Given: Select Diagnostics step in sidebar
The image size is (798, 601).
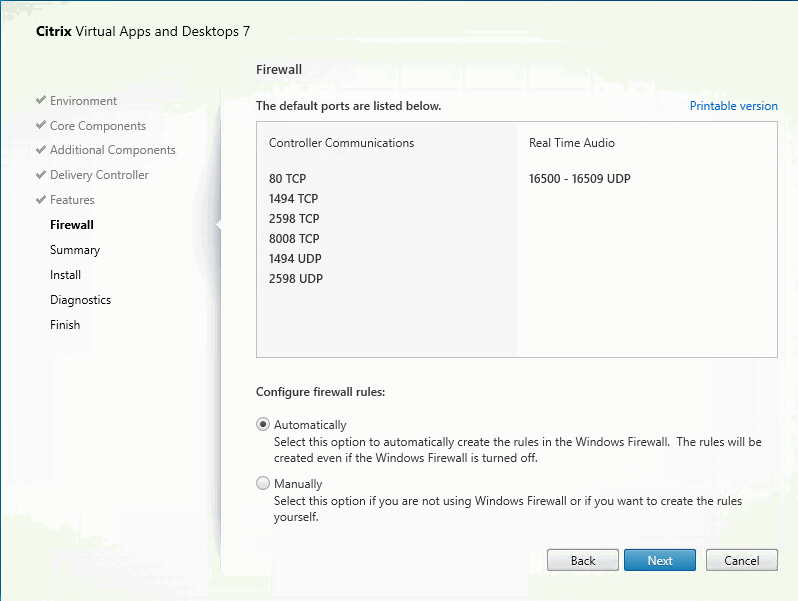Looking at the screenshot, I should pos(80,300).
